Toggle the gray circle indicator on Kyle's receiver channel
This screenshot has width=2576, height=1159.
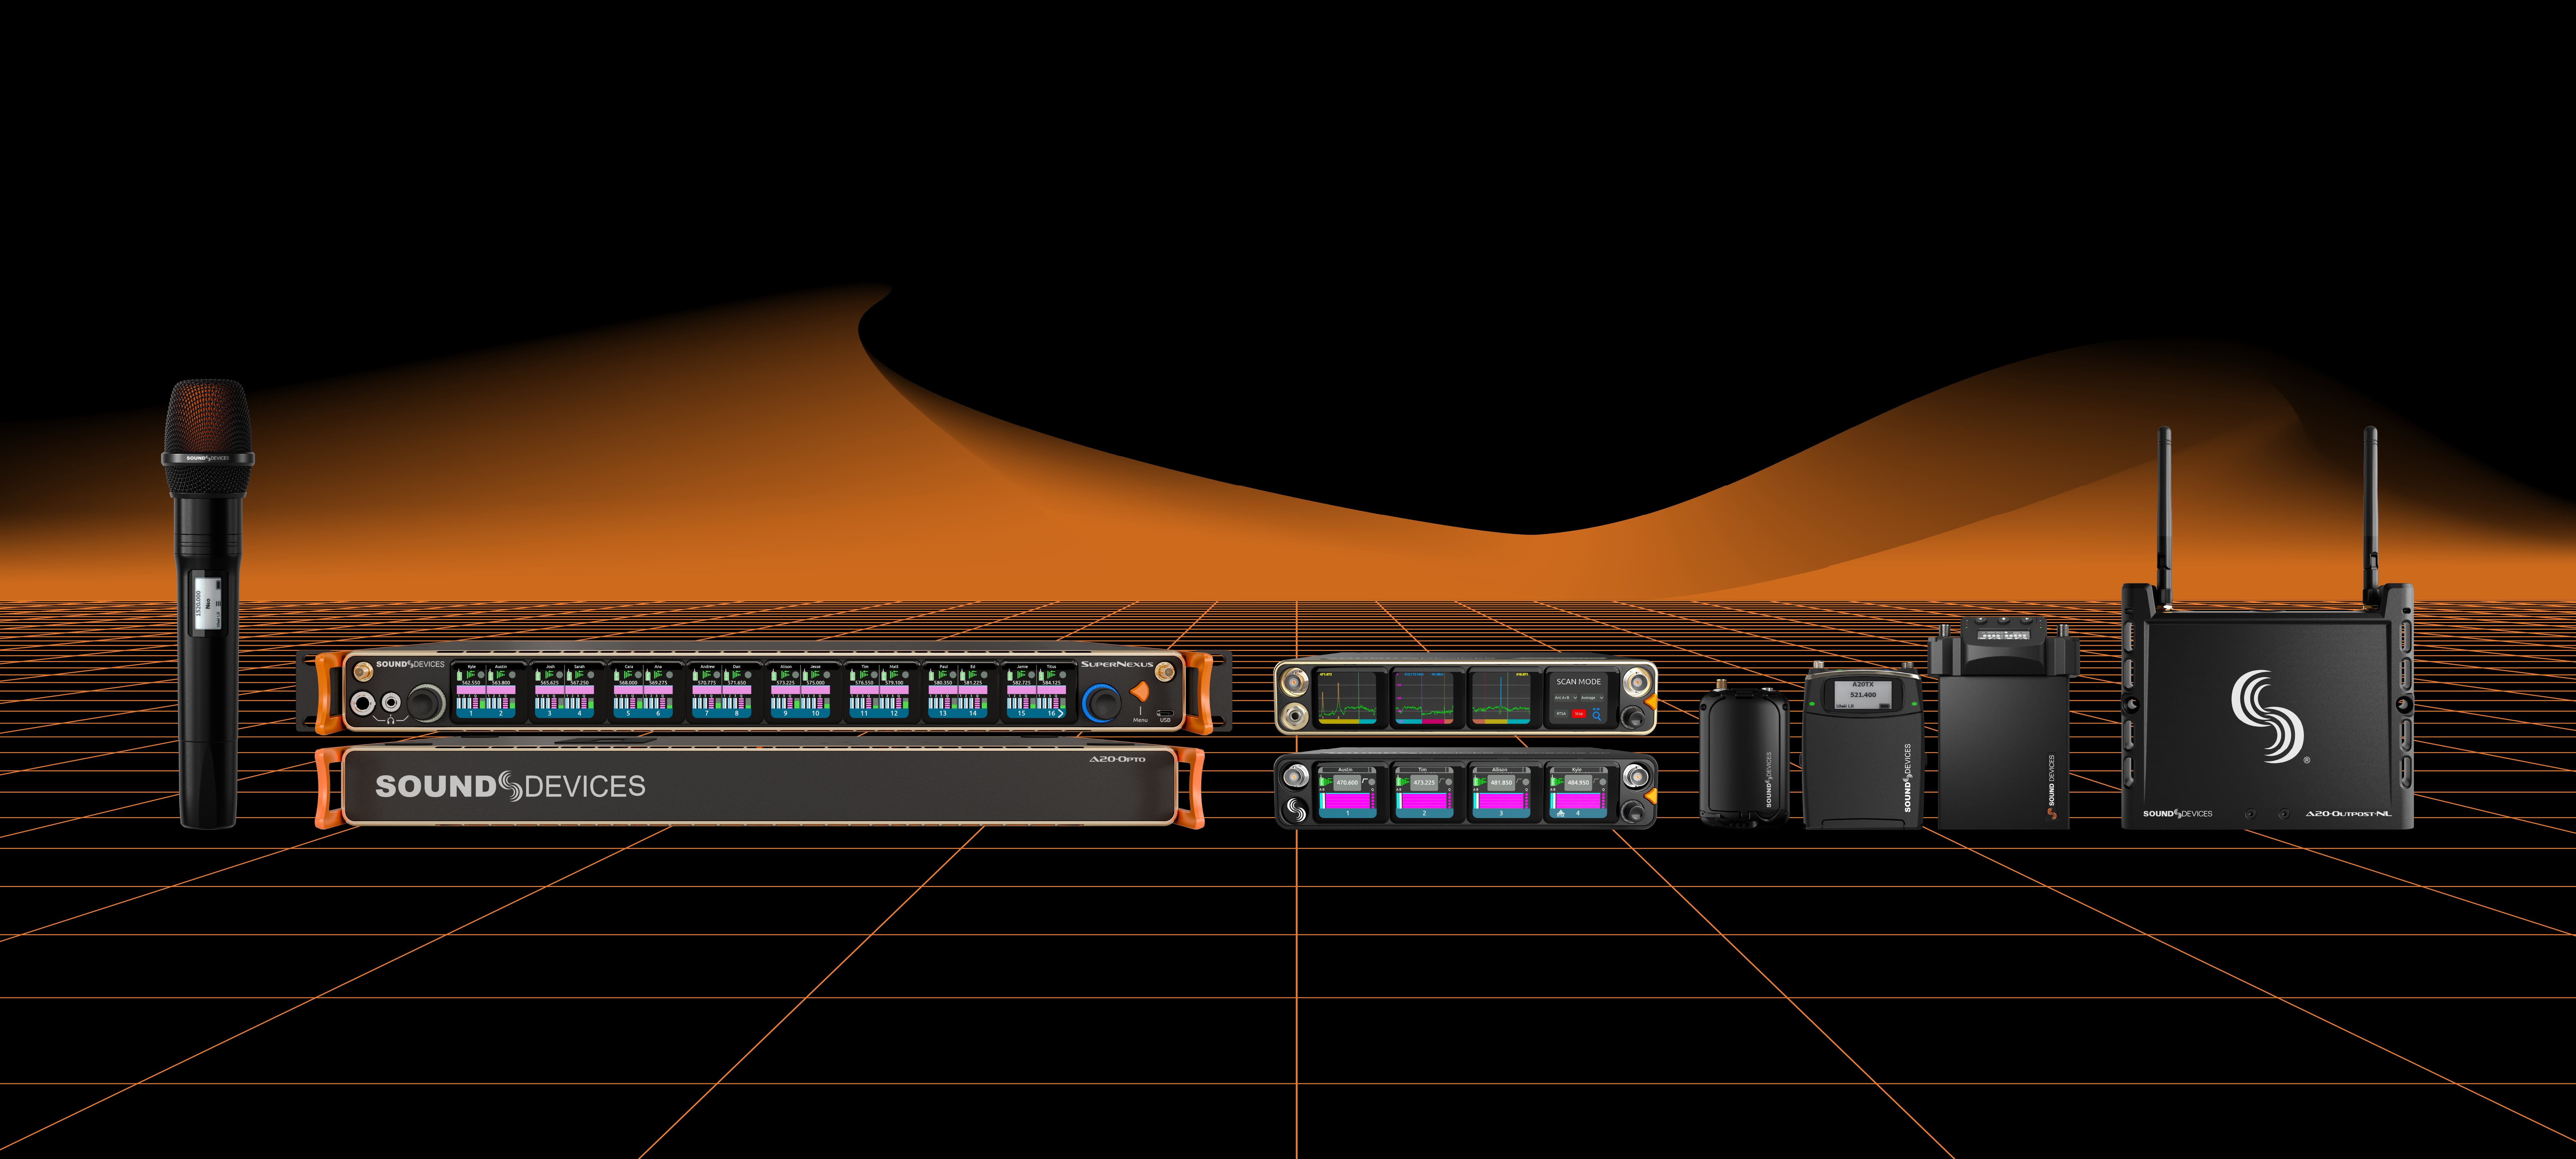coord(1603,782)
